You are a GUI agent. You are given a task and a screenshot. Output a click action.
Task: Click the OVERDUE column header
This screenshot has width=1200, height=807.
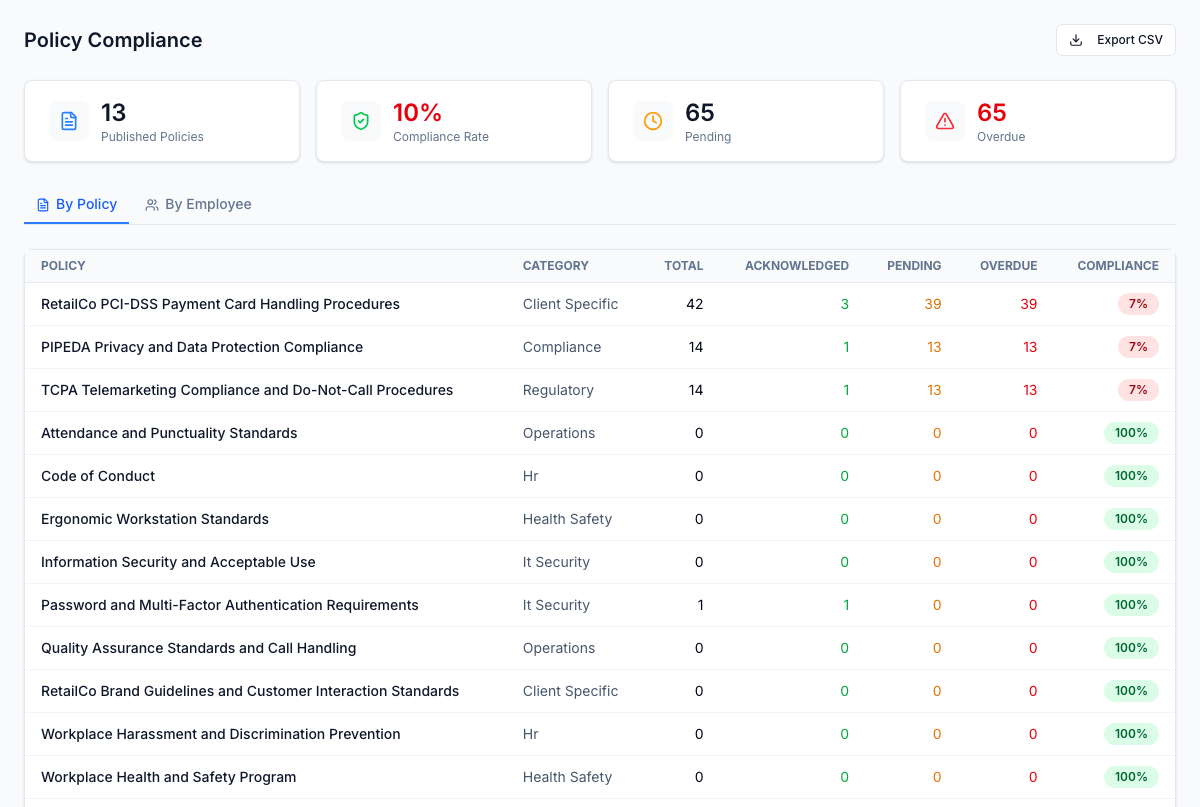(x=1009, y=266)
